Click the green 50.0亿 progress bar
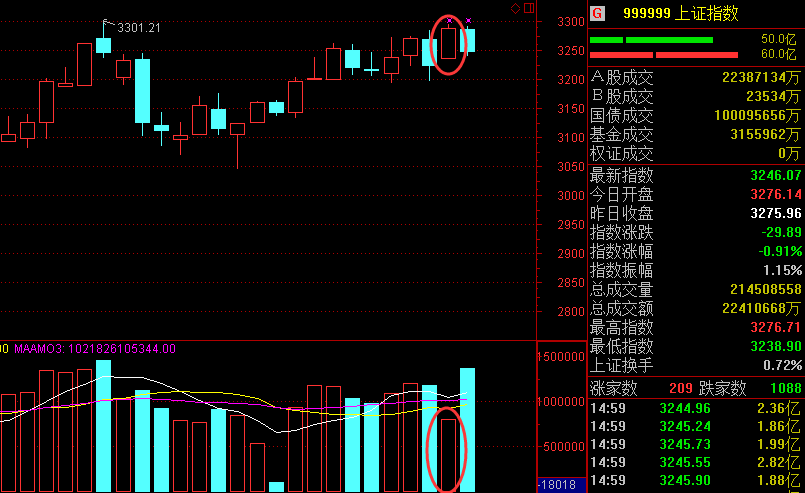The width and height of the screenshot is (805, 493). [x=651, y=40]
